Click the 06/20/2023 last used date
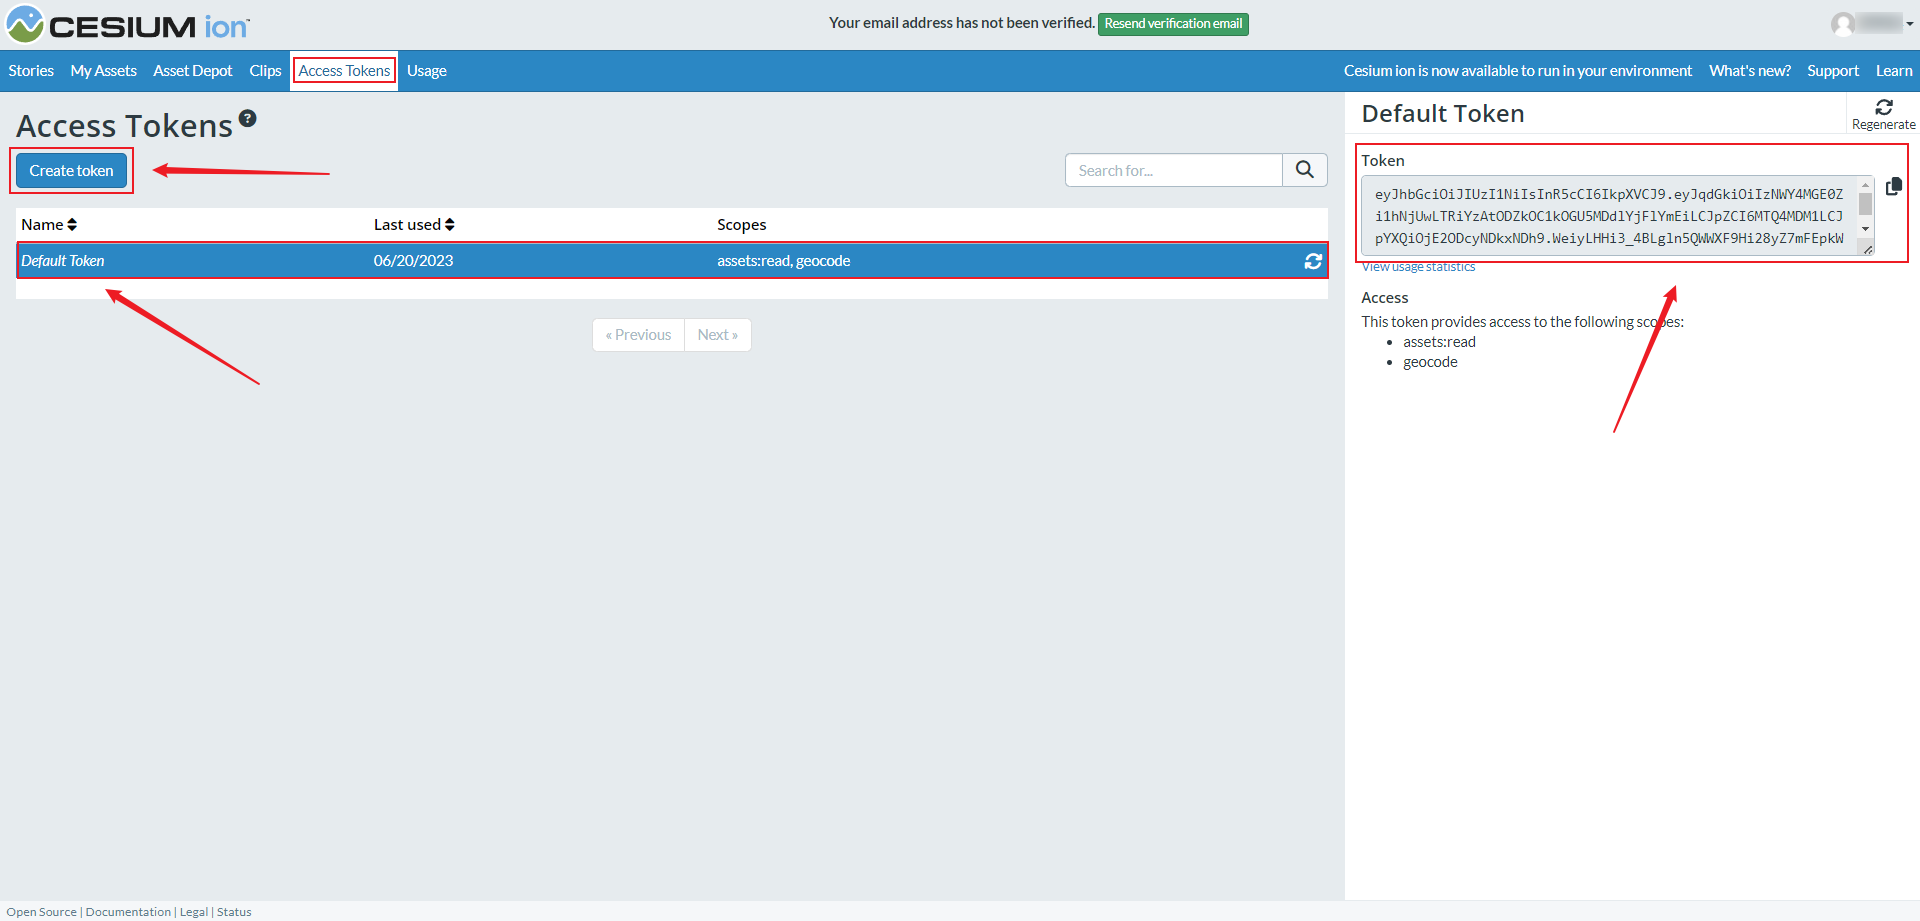Image resolution: width=1920 pixels, height=921 pixels. (413, 261)
